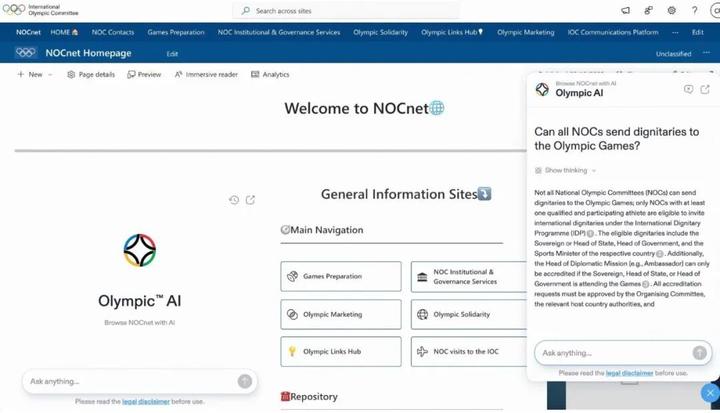Viewport: 720px width, 413px height.
Task: Open the NOC Contacts navigation tab
Action: pos(113,32)
